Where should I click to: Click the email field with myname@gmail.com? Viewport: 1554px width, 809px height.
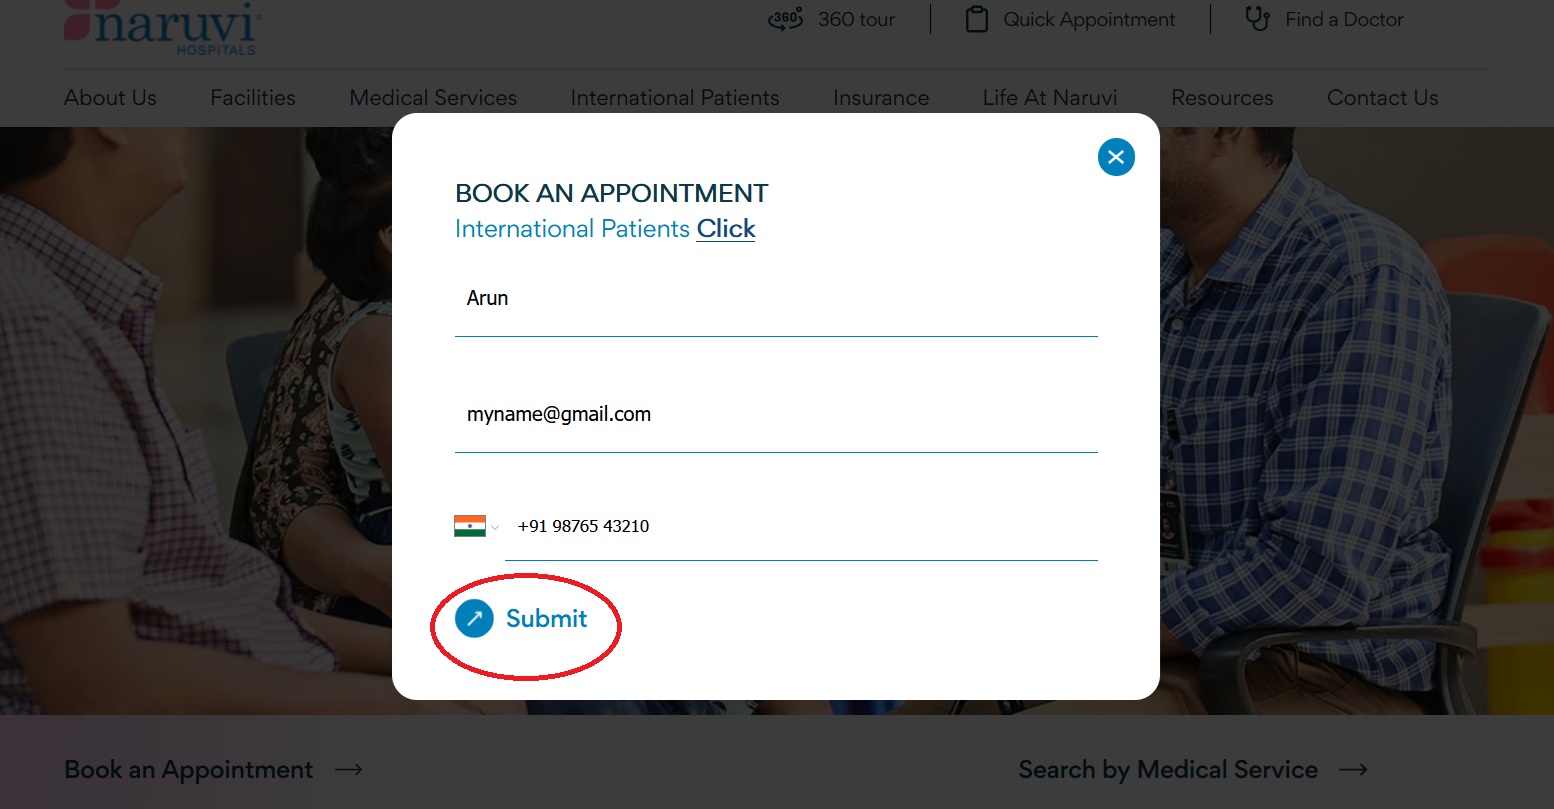pyautogui.click(x=776, y=415)
